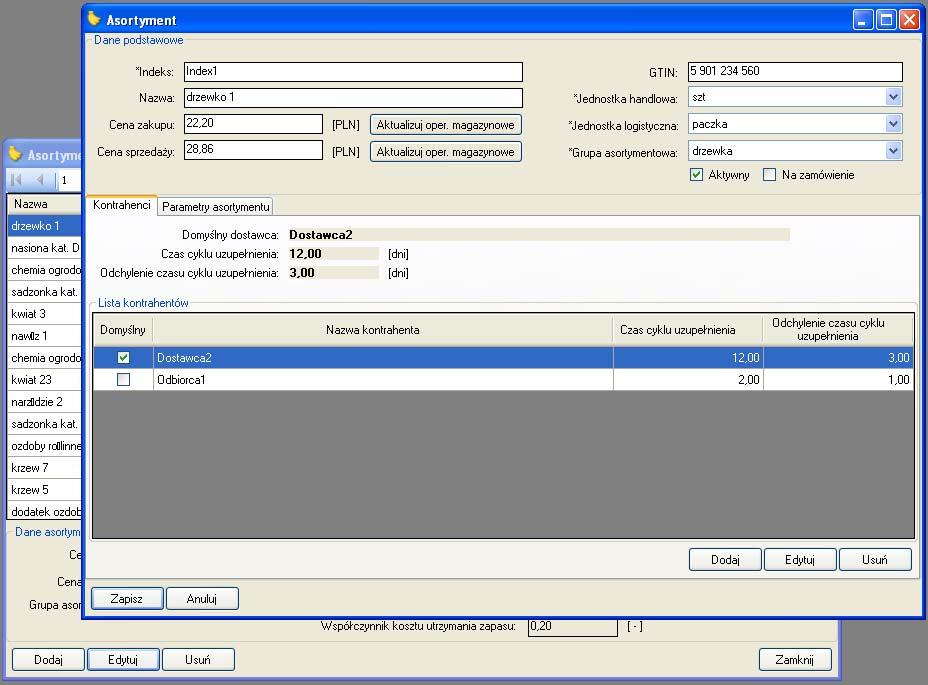Select dodatek ozdob row in background list
928x685 pixels.
45,512
